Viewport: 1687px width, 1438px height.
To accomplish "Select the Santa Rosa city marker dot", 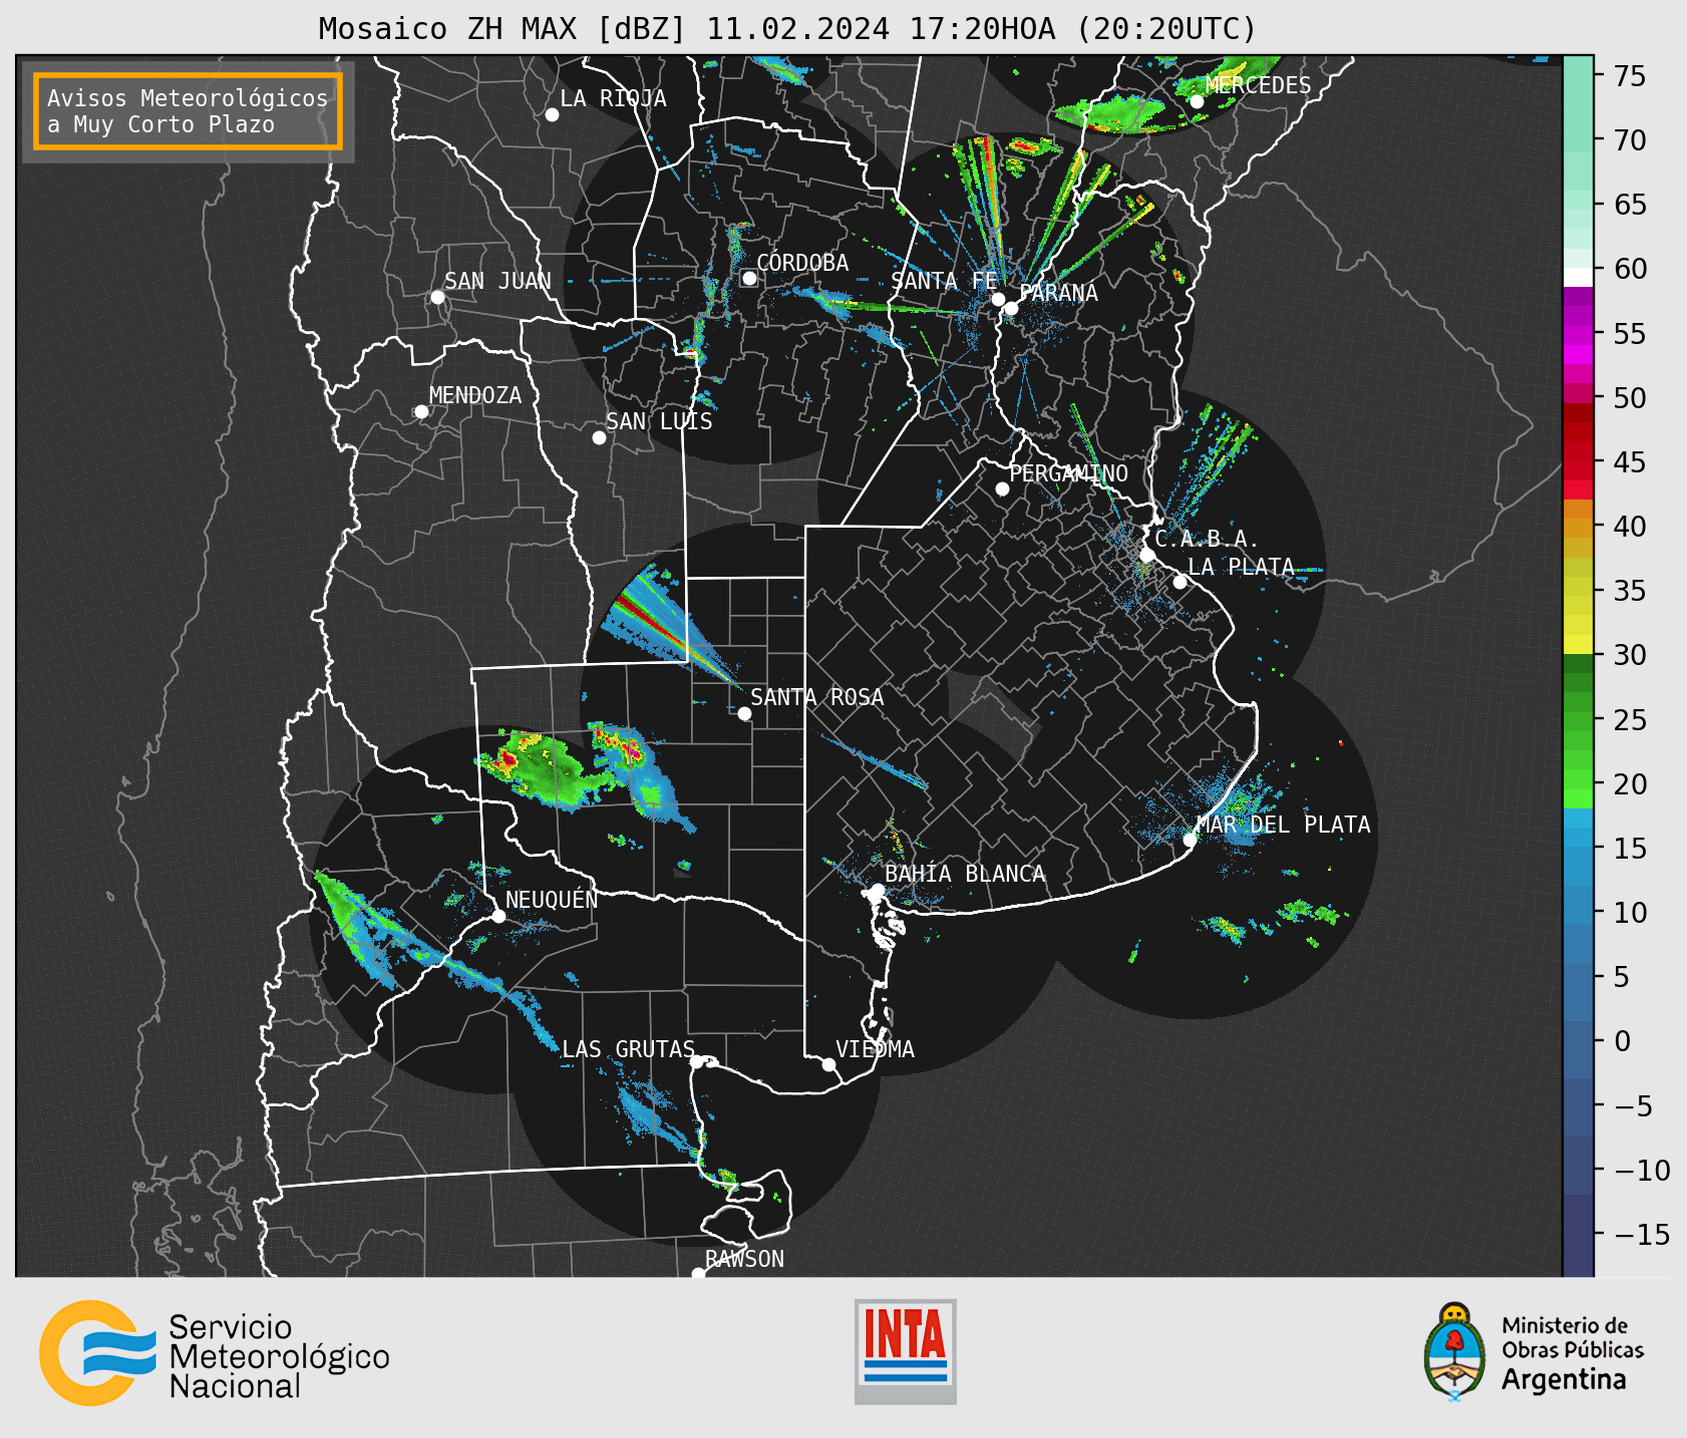I will pyautogui.click(x=744, y=713).
